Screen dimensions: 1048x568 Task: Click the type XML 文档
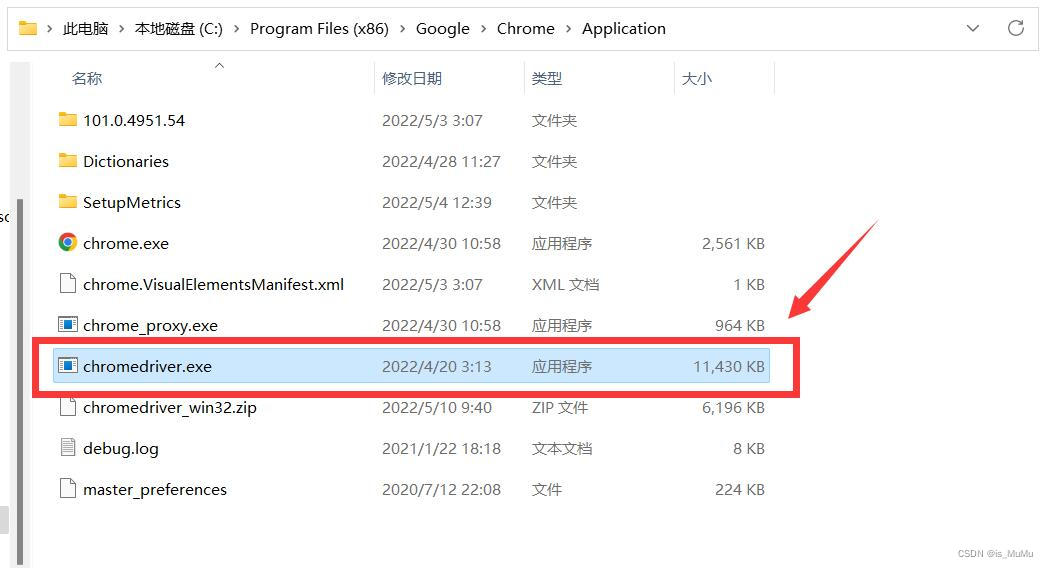click(565, 284)
